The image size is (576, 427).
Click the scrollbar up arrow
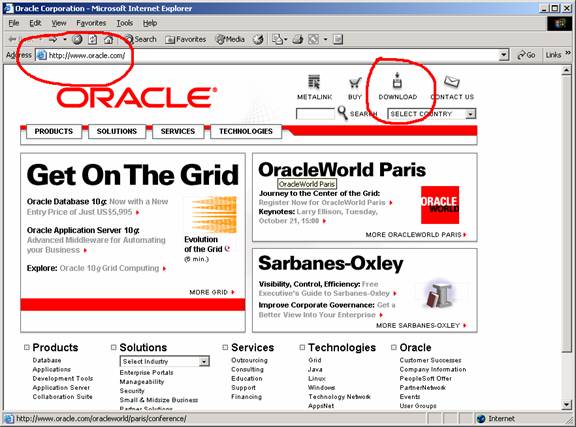click(x=567, y=70)
